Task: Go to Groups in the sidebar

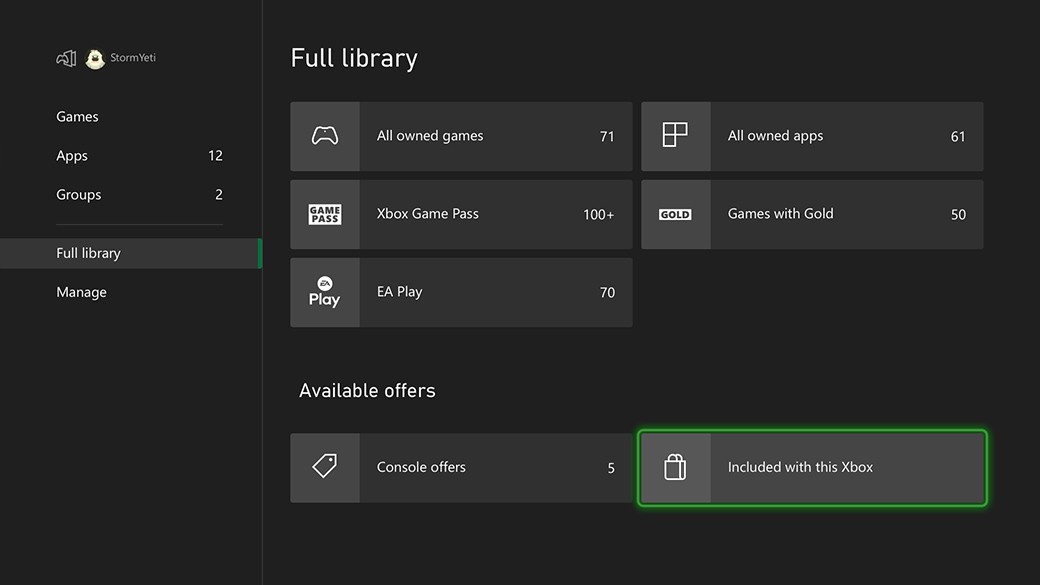Action: tap(79, 195)
